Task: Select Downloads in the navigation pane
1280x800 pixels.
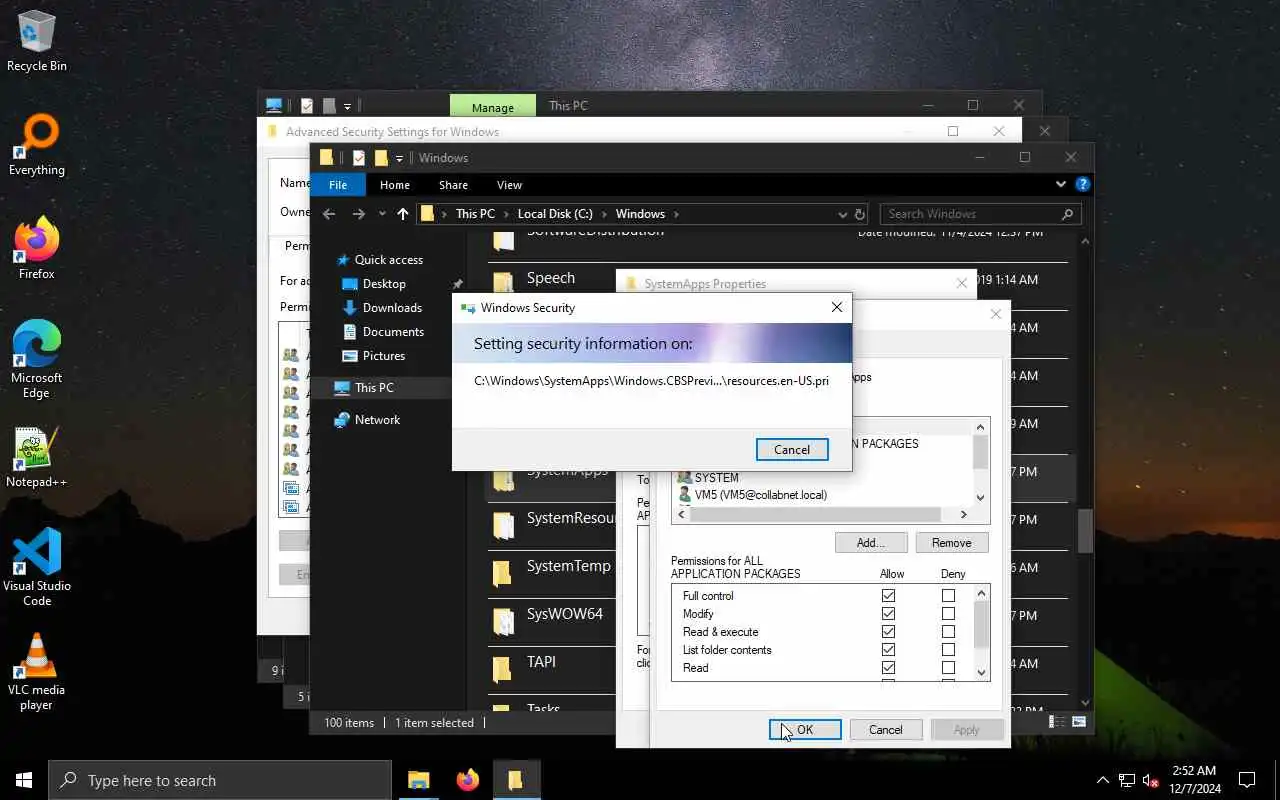Action: click(392, 307)
